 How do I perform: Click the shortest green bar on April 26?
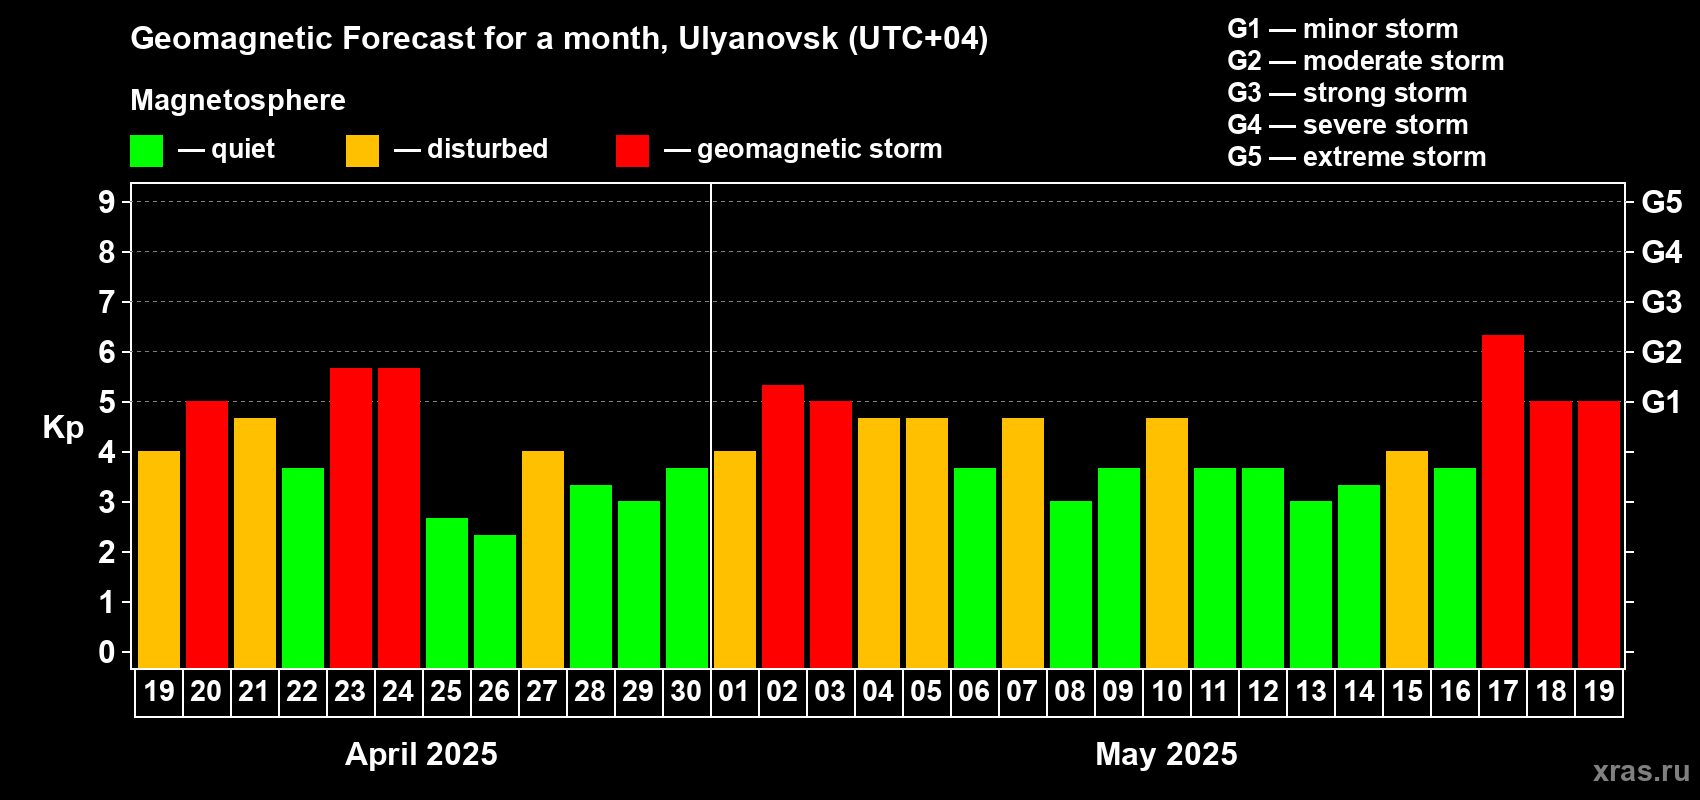[x=495, y=601]
